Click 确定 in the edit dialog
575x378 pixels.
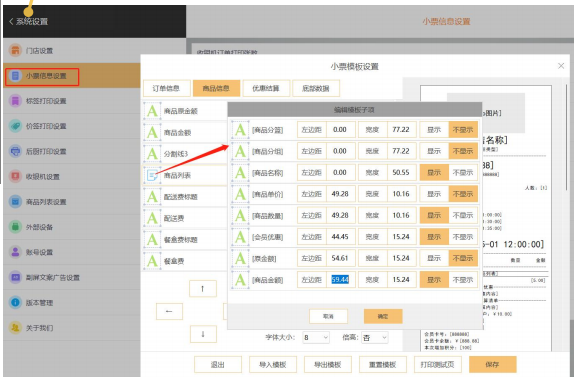(383, 316)
